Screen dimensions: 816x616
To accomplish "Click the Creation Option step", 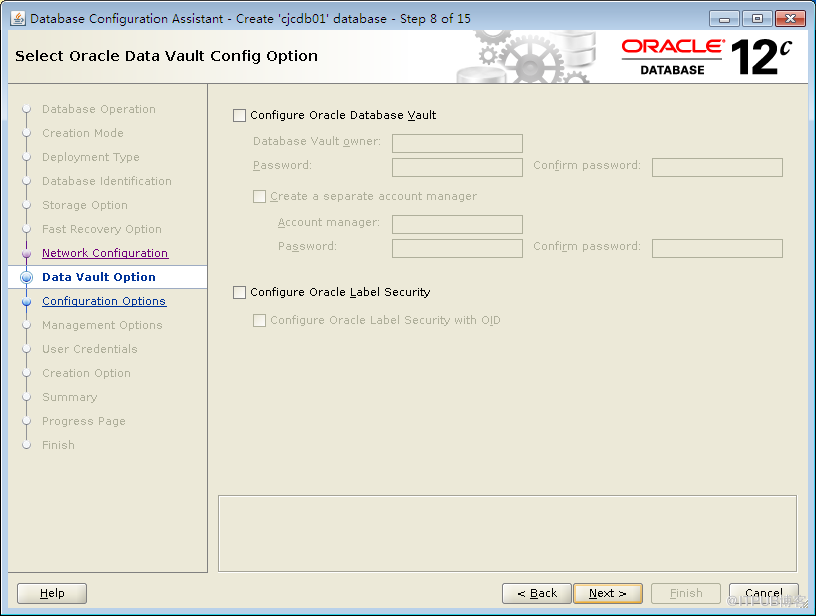I will [86, 373].
